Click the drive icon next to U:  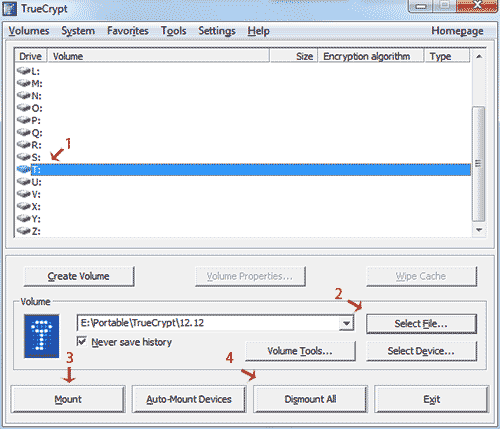pyautogui.click(x=23, y=182)
